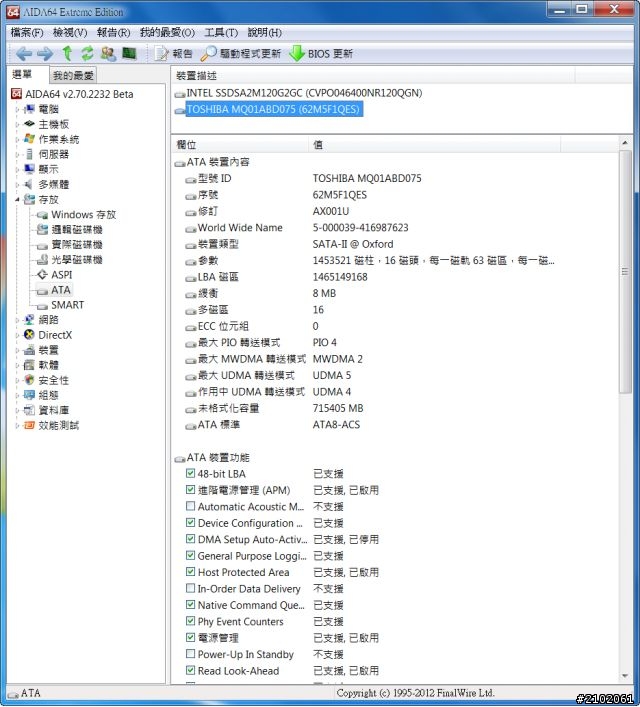Select DirectX in the tree

pyautogui.click(x=48, y=335)
